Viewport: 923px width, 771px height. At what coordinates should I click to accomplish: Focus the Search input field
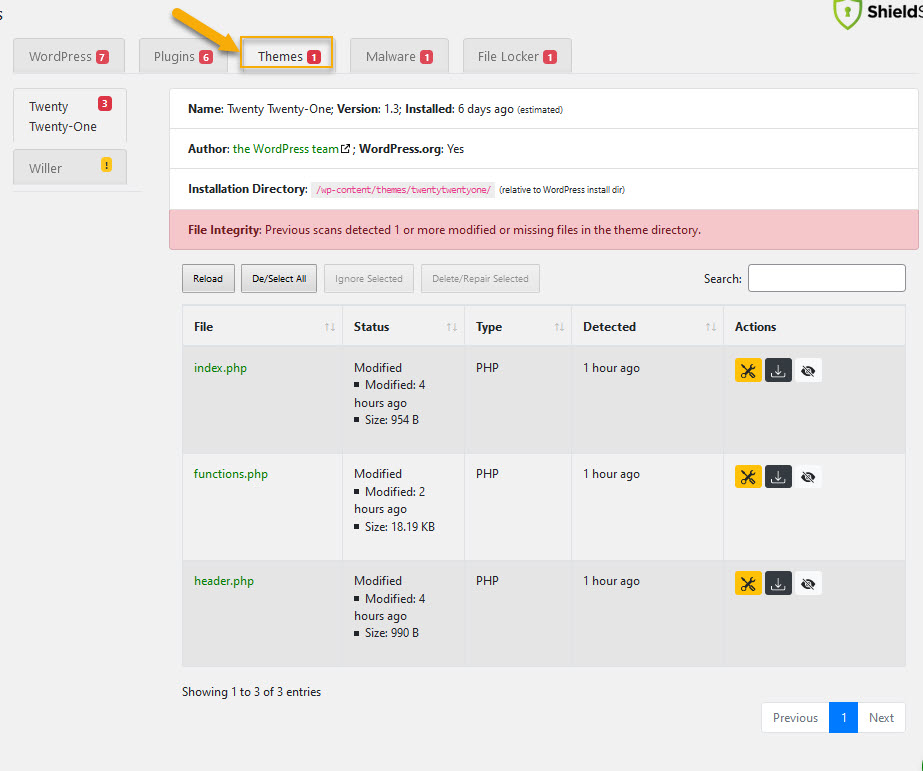point(826,278)
